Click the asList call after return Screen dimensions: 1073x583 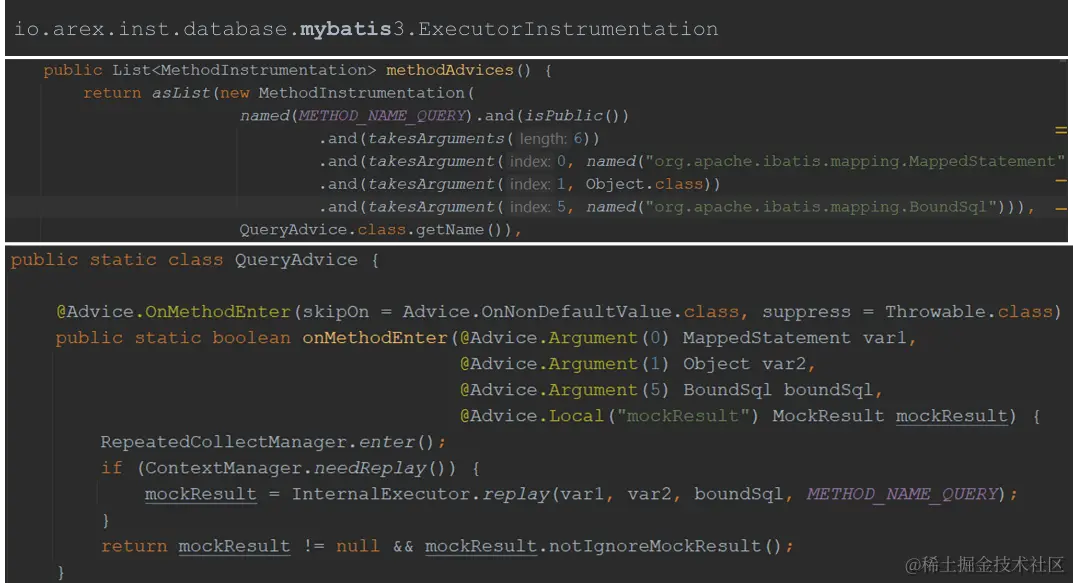coord(181,92)
